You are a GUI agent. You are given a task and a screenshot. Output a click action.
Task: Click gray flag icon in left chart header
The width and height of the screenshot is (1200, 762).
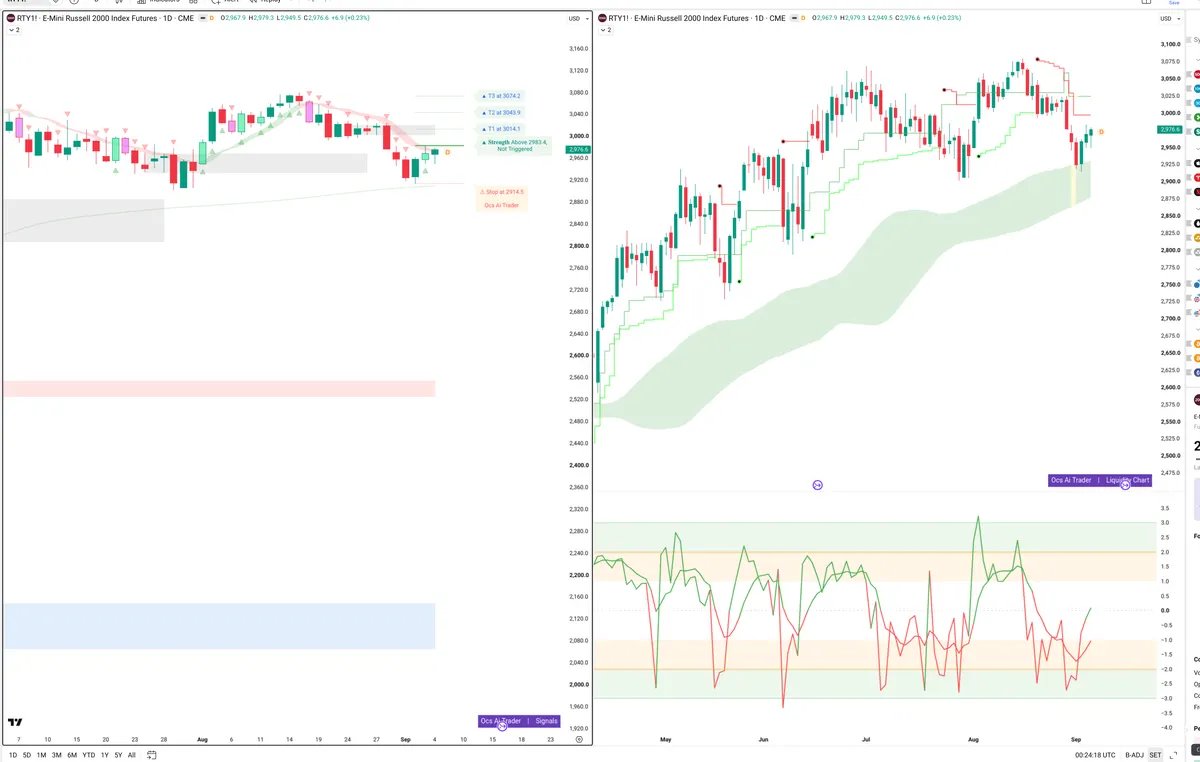point(204,18)
